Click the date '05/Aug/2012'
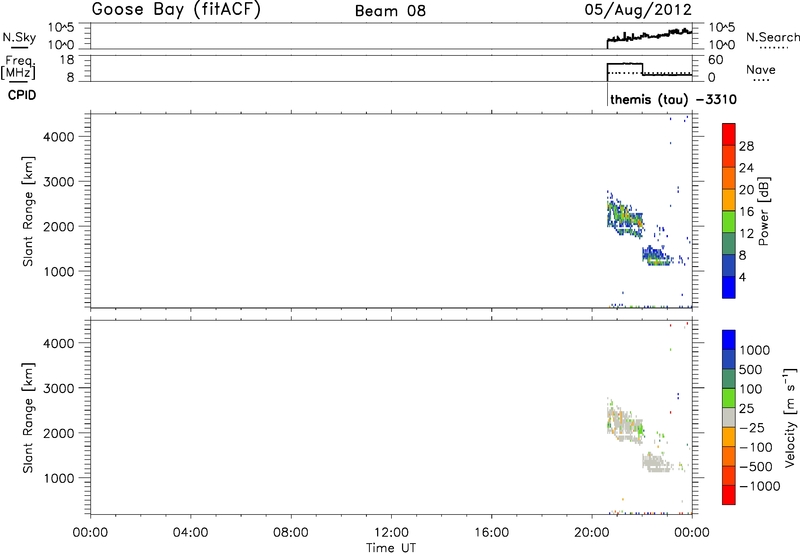 (638, 10)
